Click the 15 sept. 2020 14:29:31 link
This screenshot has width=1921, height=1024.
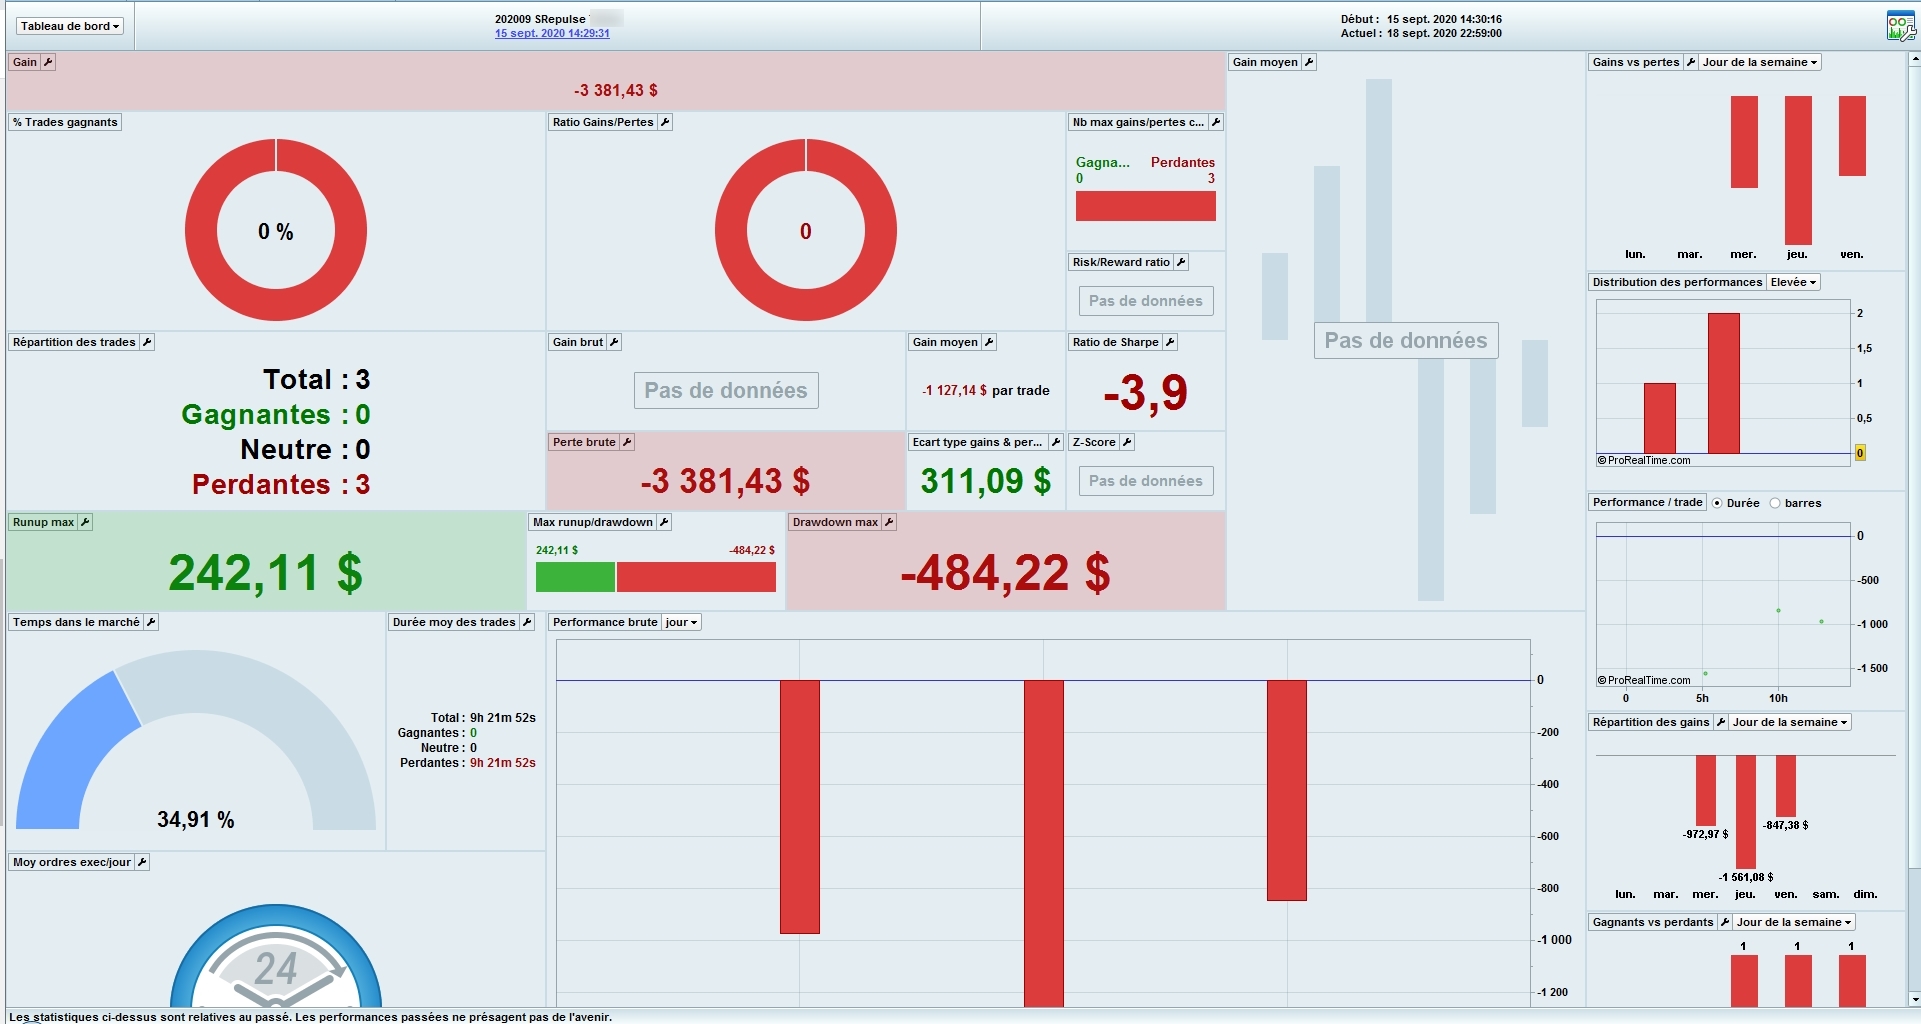coord(552,33)
